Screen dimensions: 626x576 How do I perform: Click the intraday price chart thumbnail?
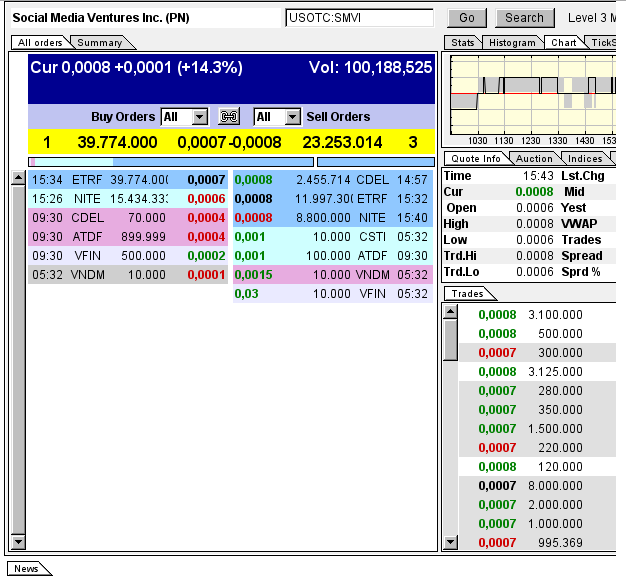point(533,95)
